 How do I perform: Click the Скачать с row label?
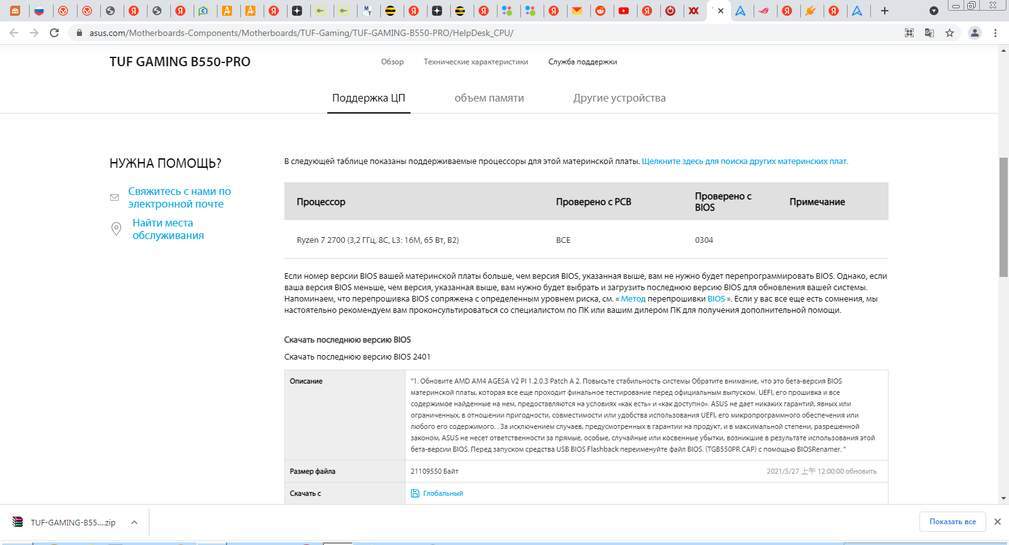[305, 494]
